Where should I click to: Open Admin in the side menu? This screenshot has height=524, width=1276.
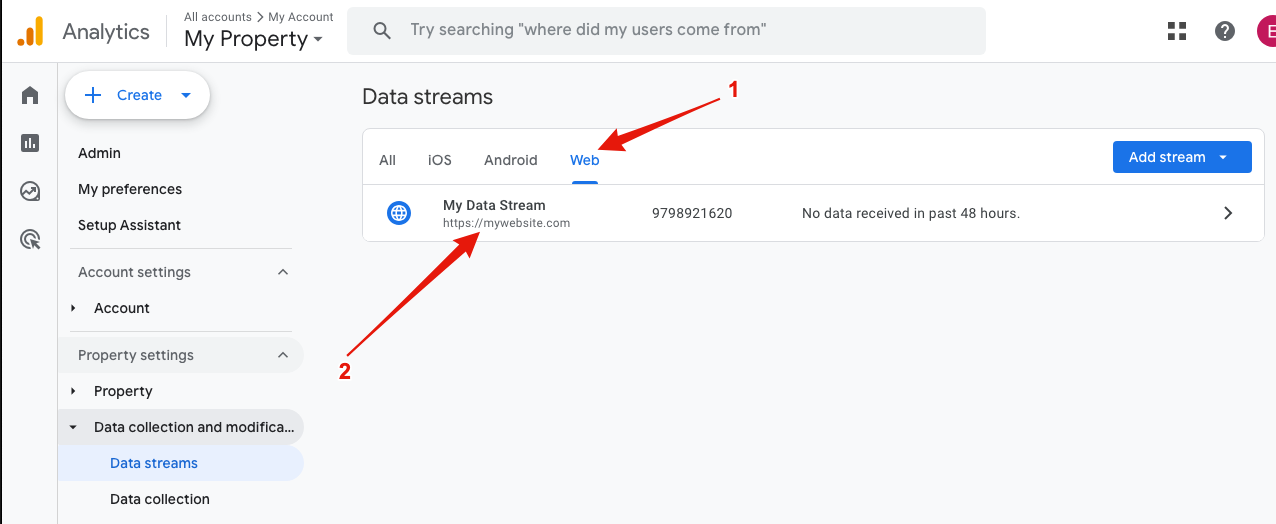100,153
